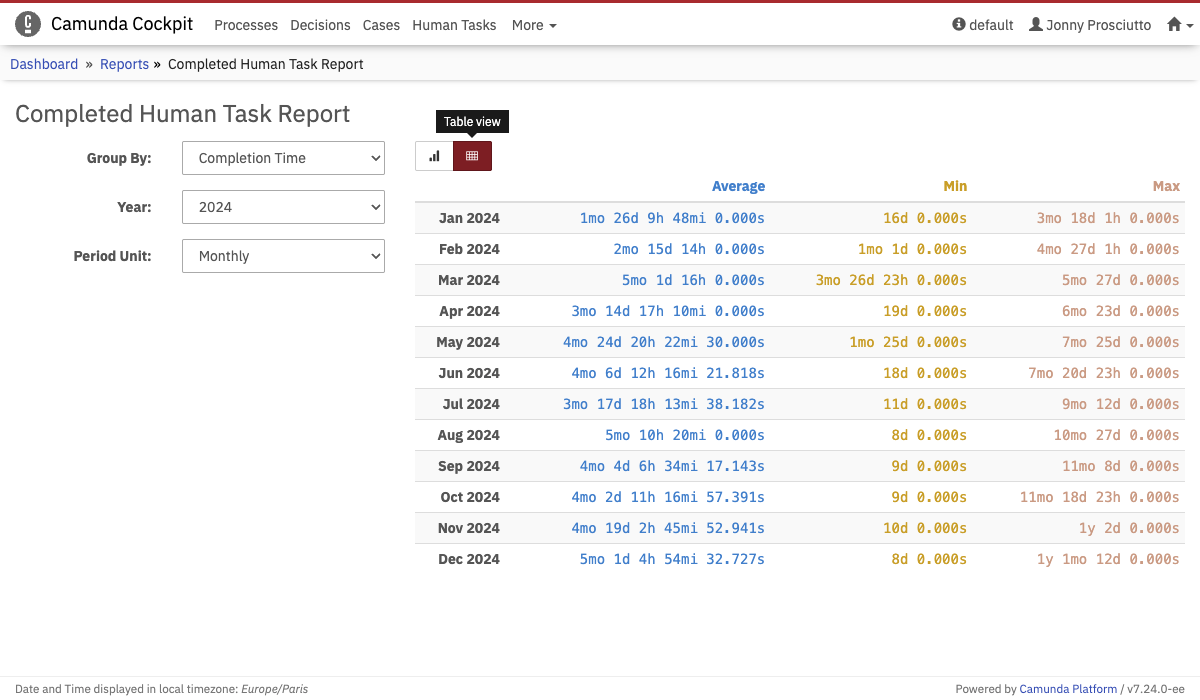Click the Average column header

click(x=738, y=186)
